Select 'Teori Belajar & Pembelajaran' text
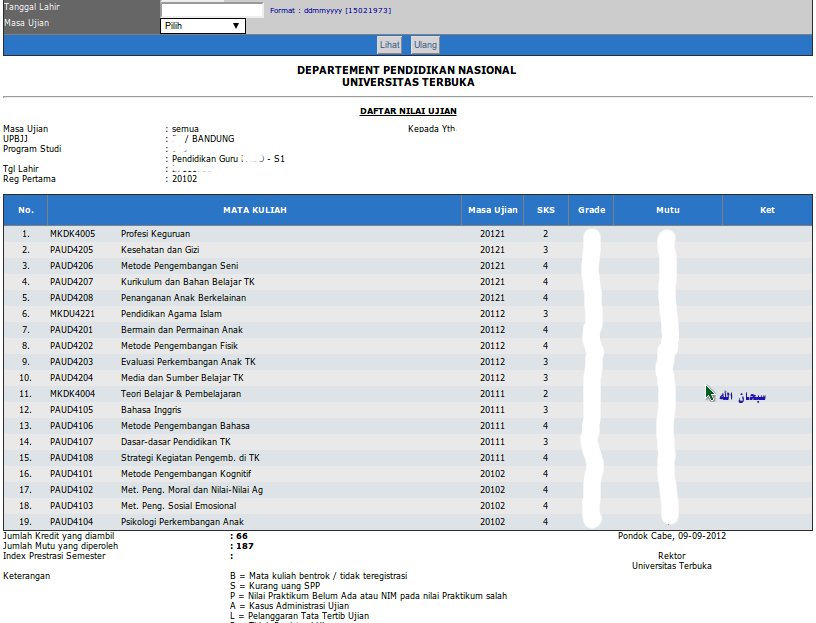 pos(181,394)
